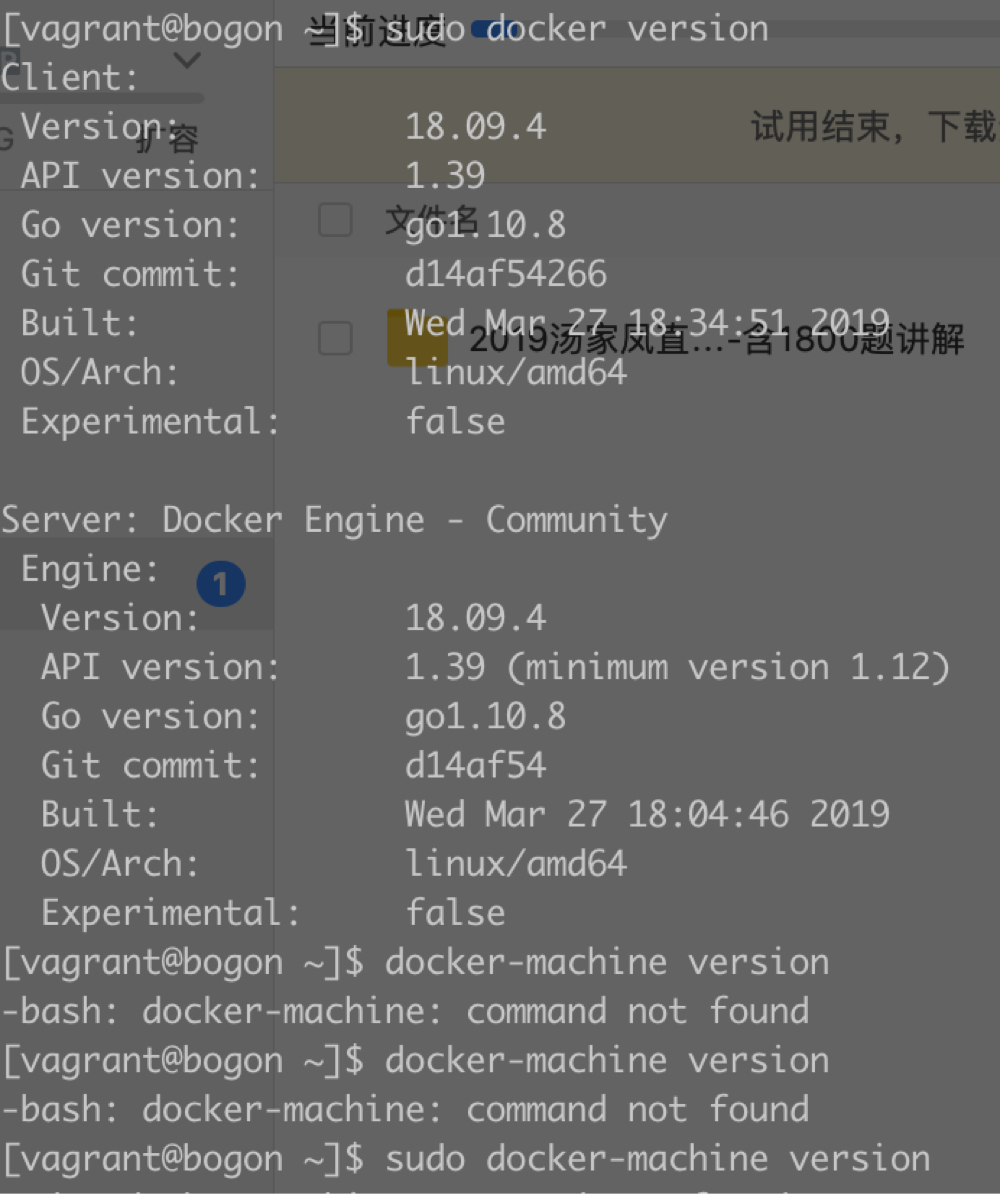This screenshot has height=1194, width=1001.
Task: Click the 扩容 link
Action: point(167,140)
